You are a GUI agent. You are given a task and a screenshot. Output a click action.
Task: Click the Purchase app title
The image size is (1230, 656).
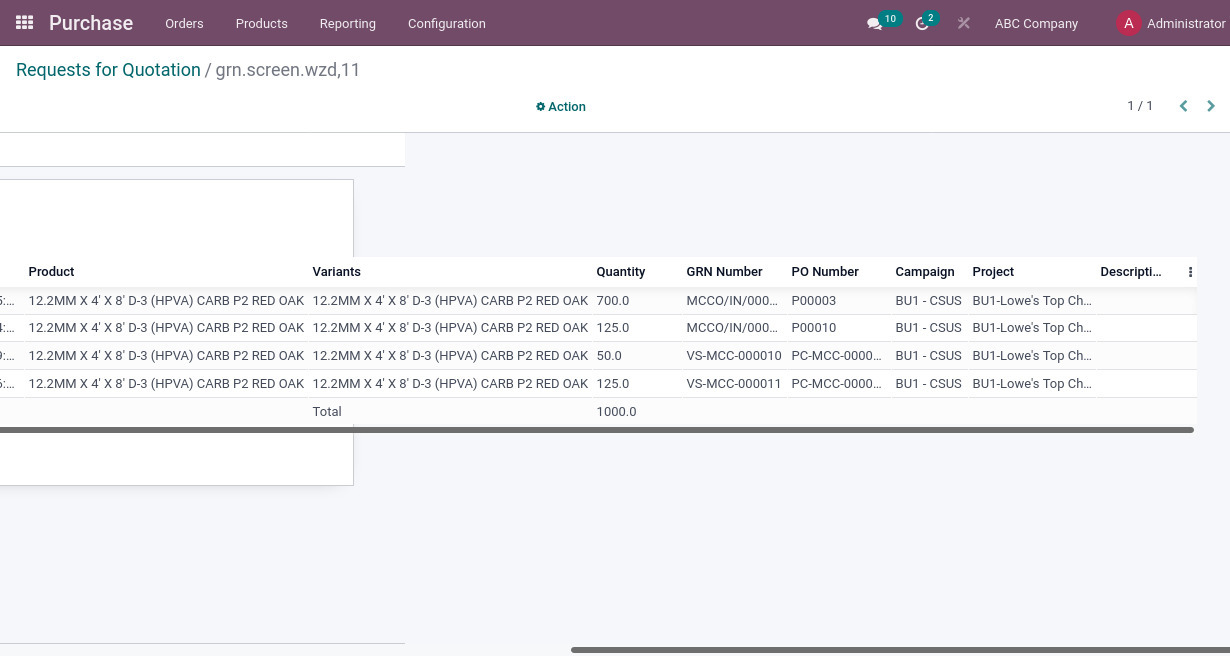[x=91, y=23]
